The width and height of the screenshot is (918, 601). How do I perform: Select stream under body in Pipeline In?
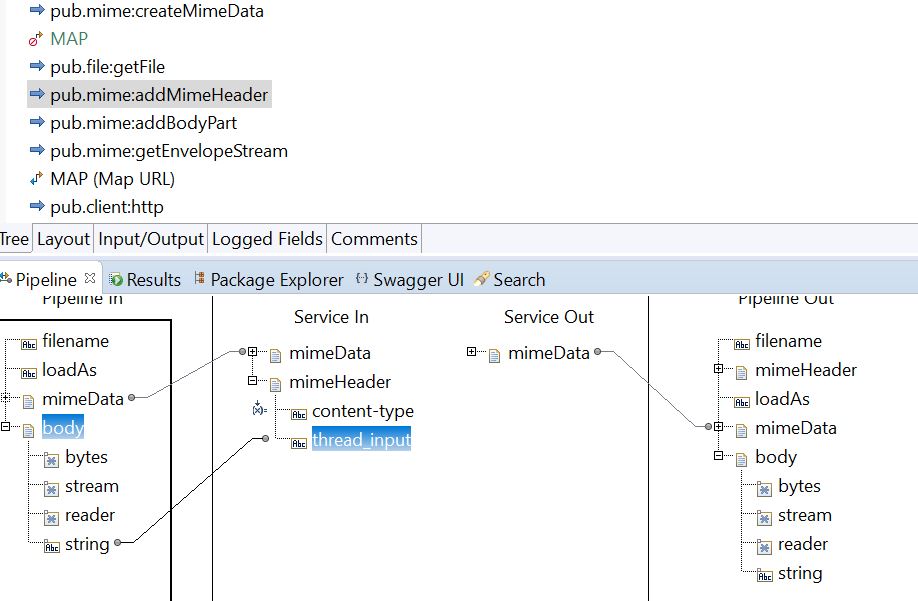pyautogui.click(x=92, y=486)
